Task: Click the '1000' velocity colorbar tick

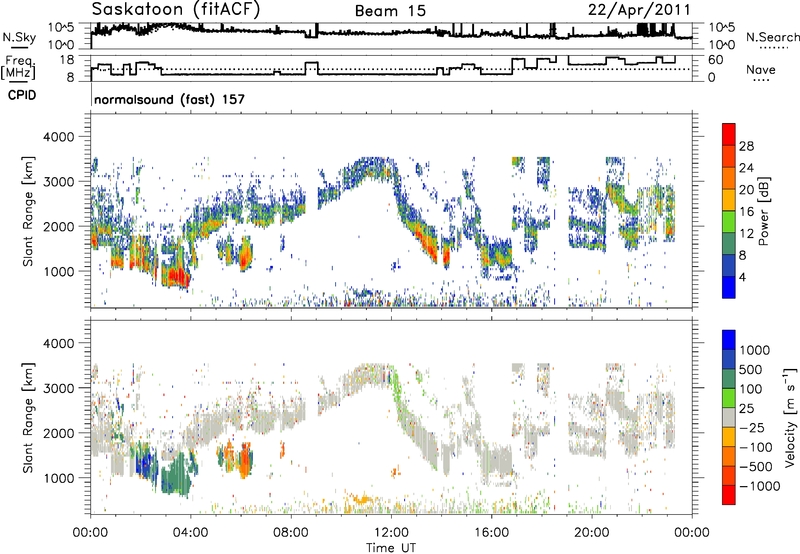Action: (x=754, y=350)
